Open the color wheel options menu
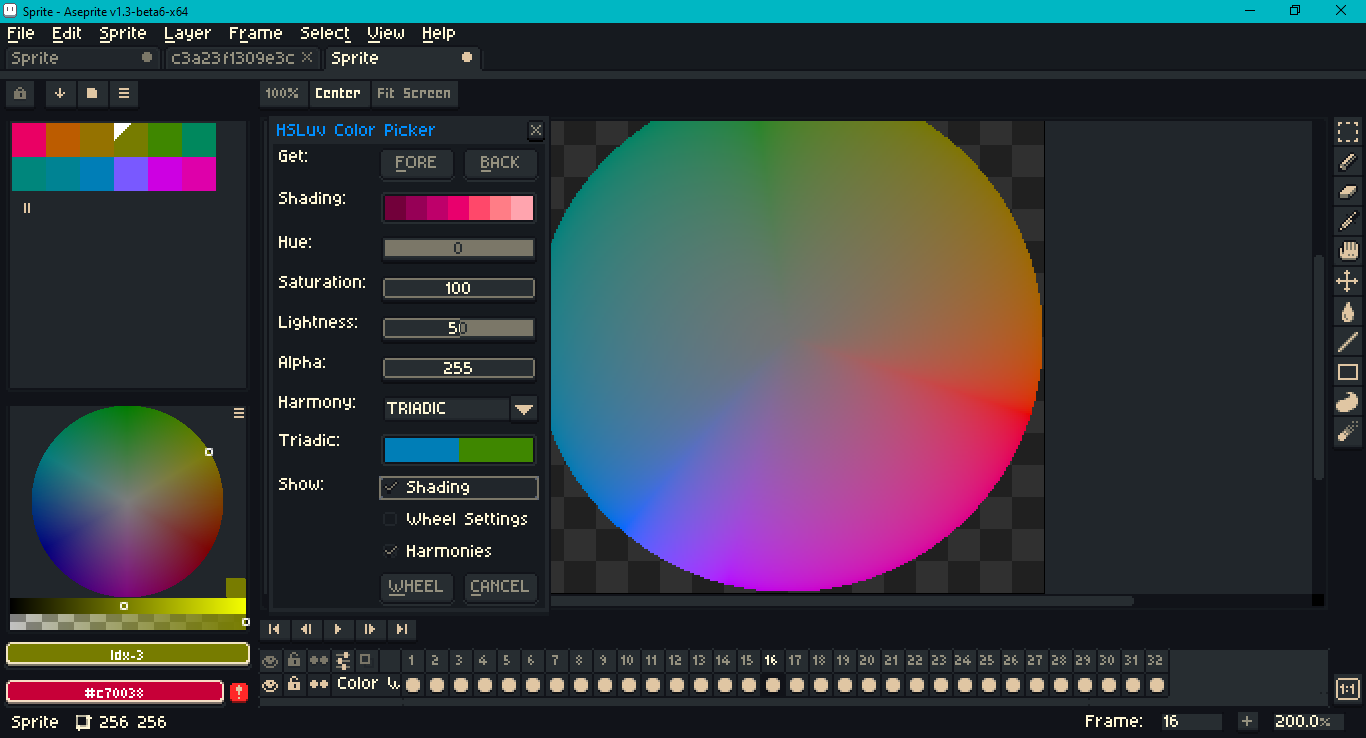Viewport: 1366px width, 738px height. point(239,413)
